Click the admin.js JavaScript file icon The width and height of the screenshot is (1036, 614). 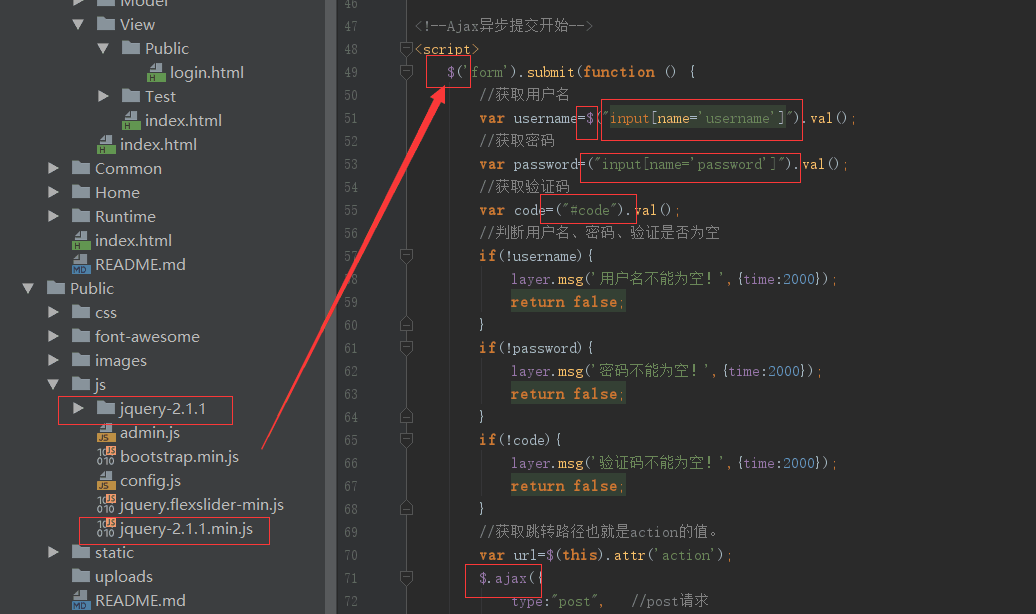tap(106, 433)
